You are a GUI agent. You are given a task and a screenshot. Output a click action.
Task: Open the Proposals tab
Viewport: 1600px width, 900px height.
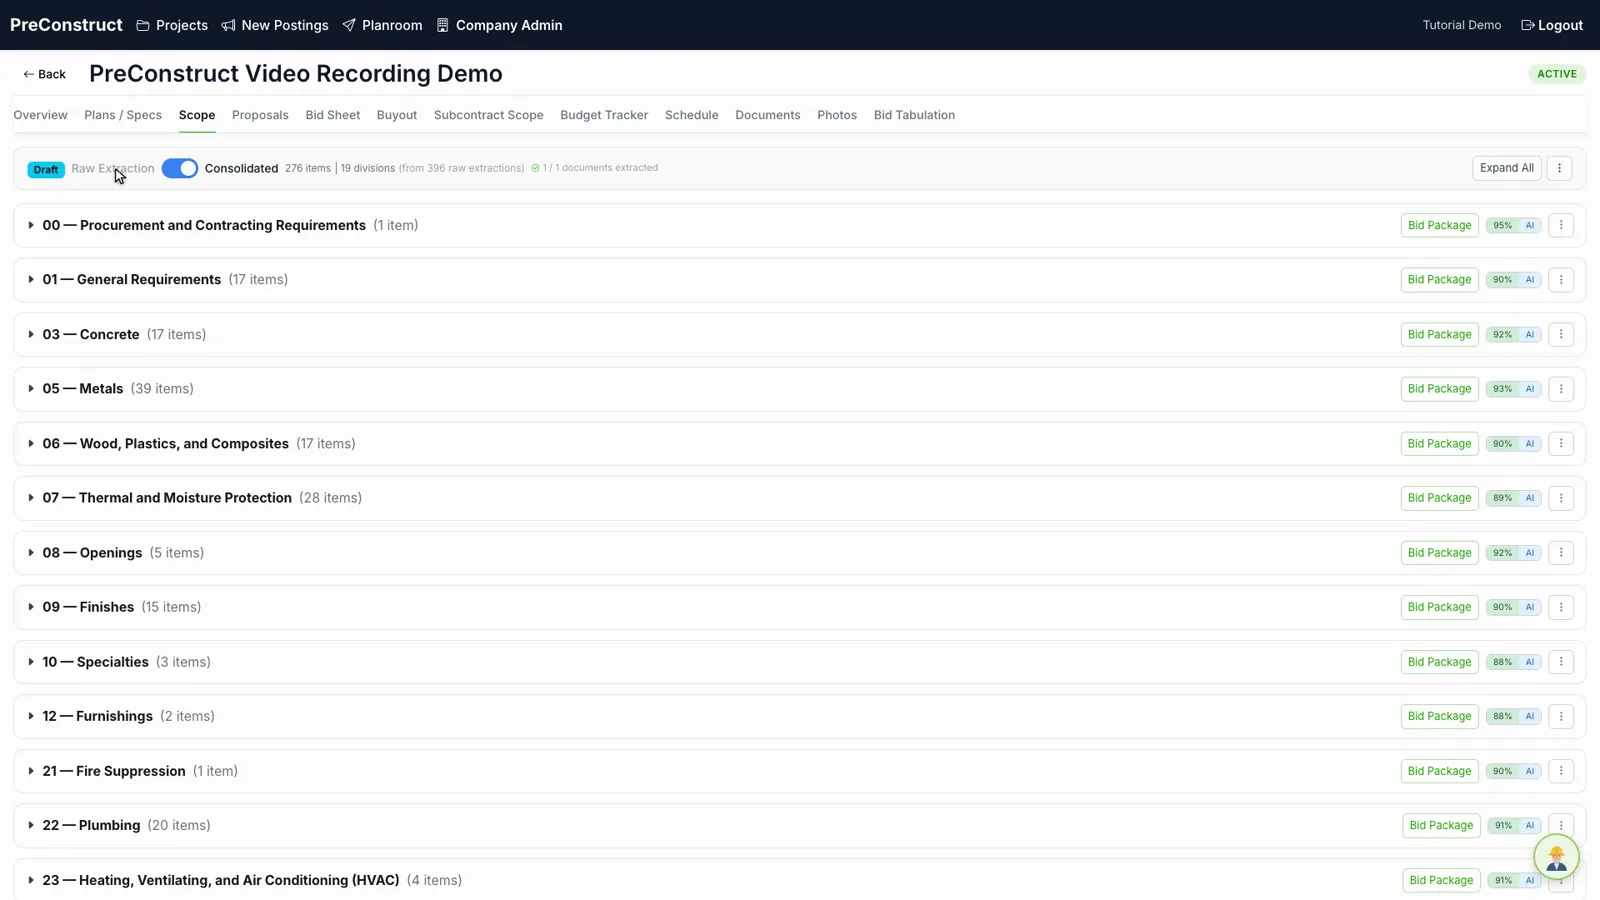[260, 115]
